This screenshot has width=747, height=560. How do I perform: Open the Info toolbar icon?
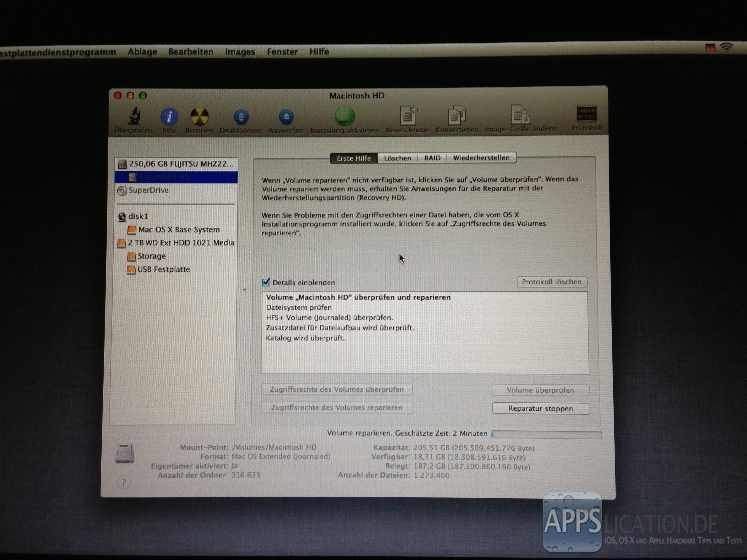169,116
